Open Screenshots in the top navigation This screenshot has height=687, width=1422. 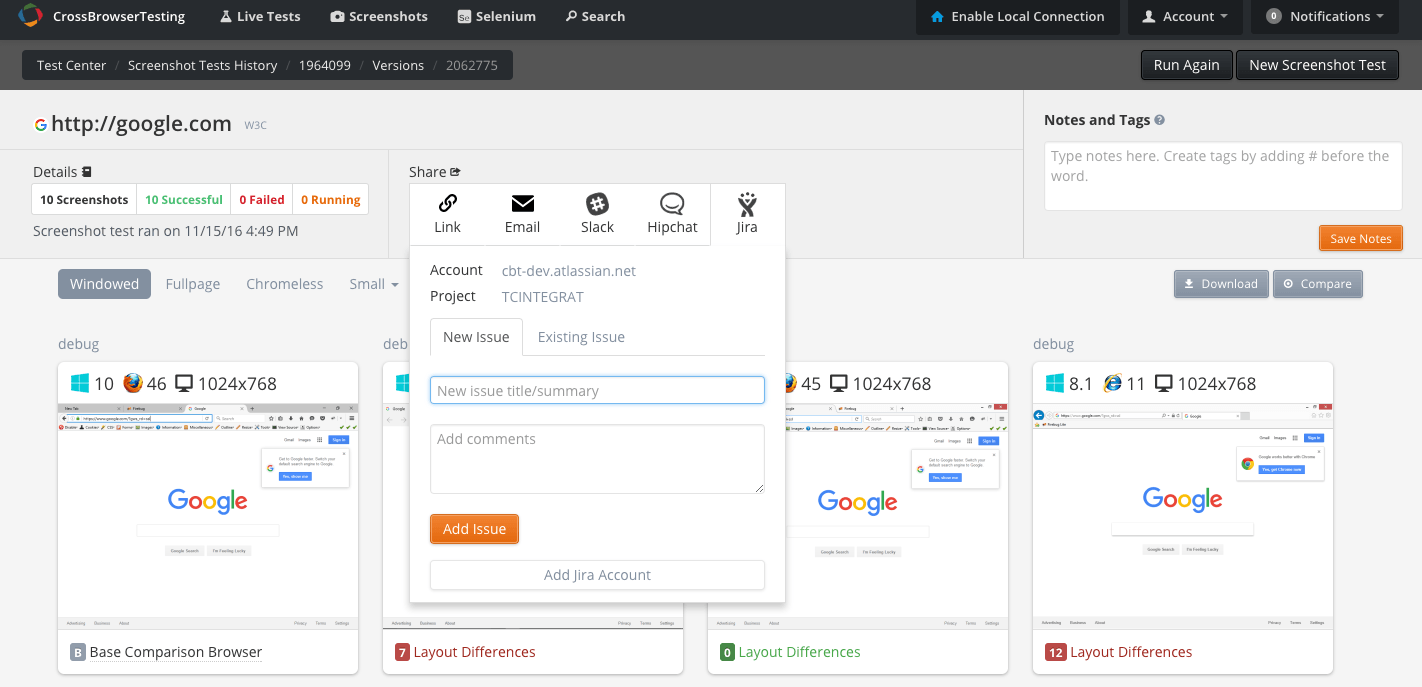pos(379,16)
